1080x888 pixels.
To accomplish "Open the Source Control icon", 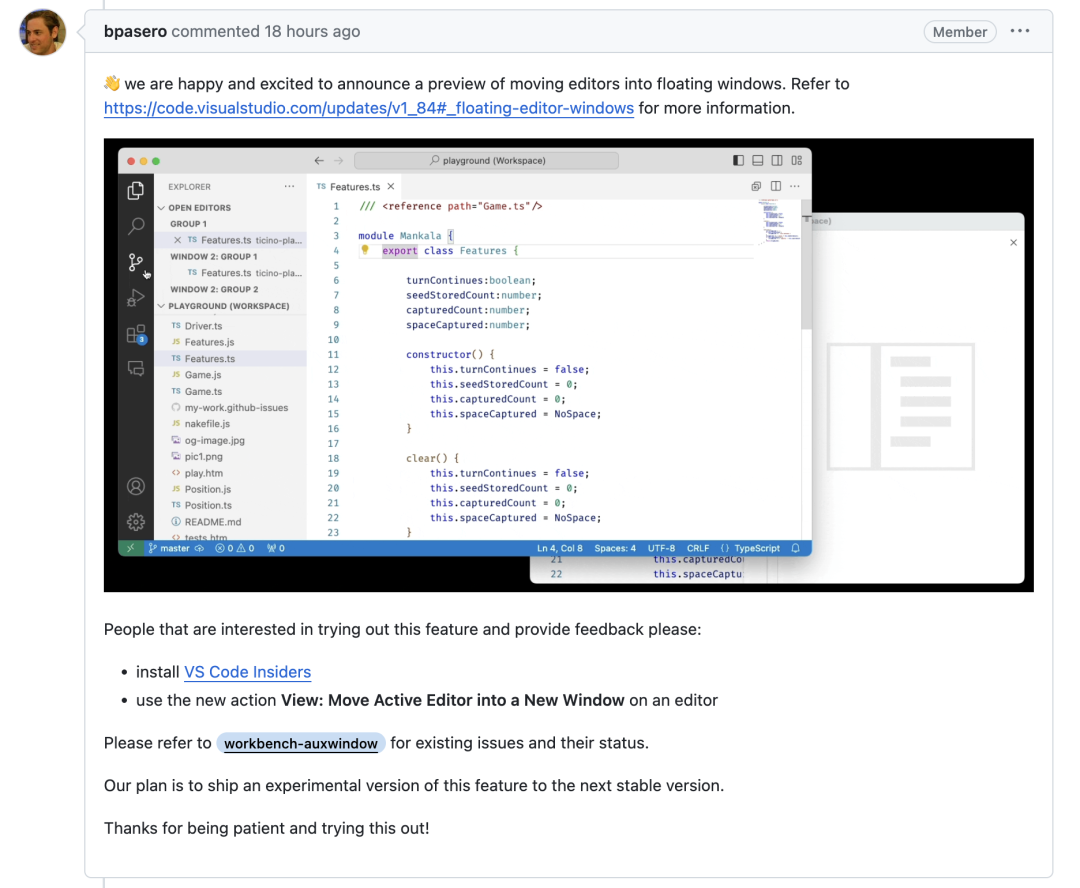I will pos(136,262).
